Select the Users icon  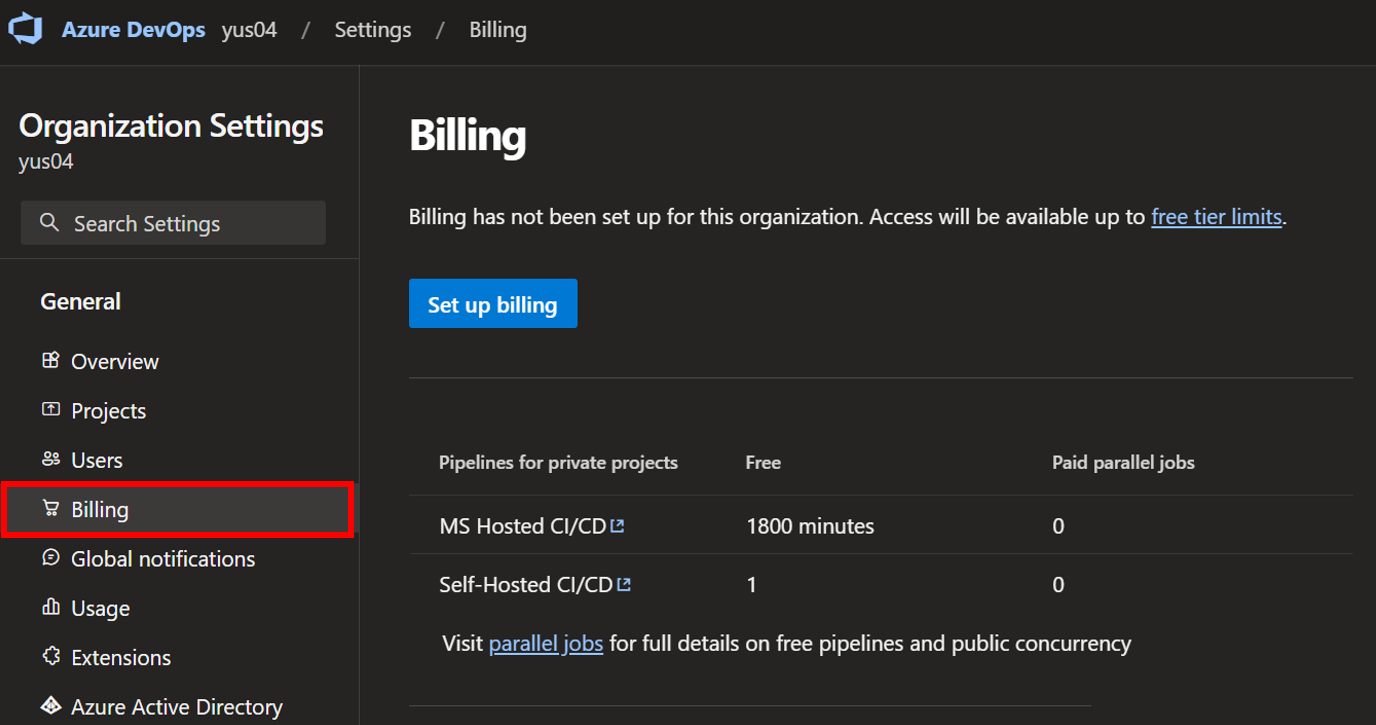pos(49,459)
